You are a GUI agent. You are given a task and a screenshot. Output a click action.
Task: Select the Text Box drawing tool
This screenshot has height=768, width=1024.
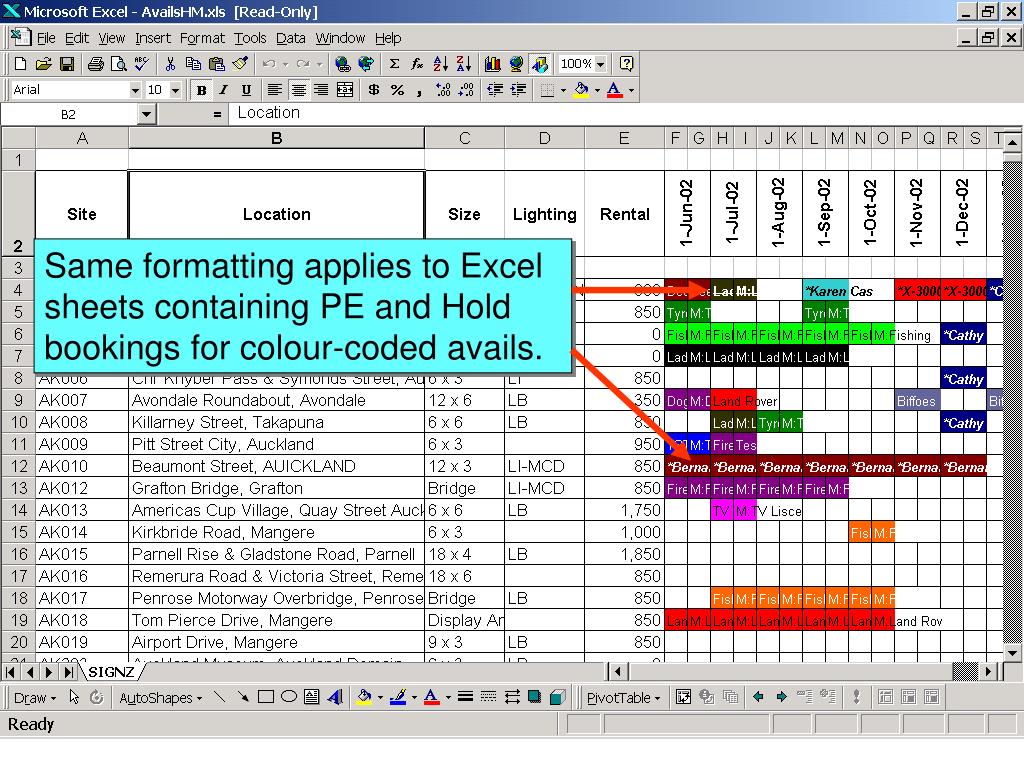click(x=312, y=697)
